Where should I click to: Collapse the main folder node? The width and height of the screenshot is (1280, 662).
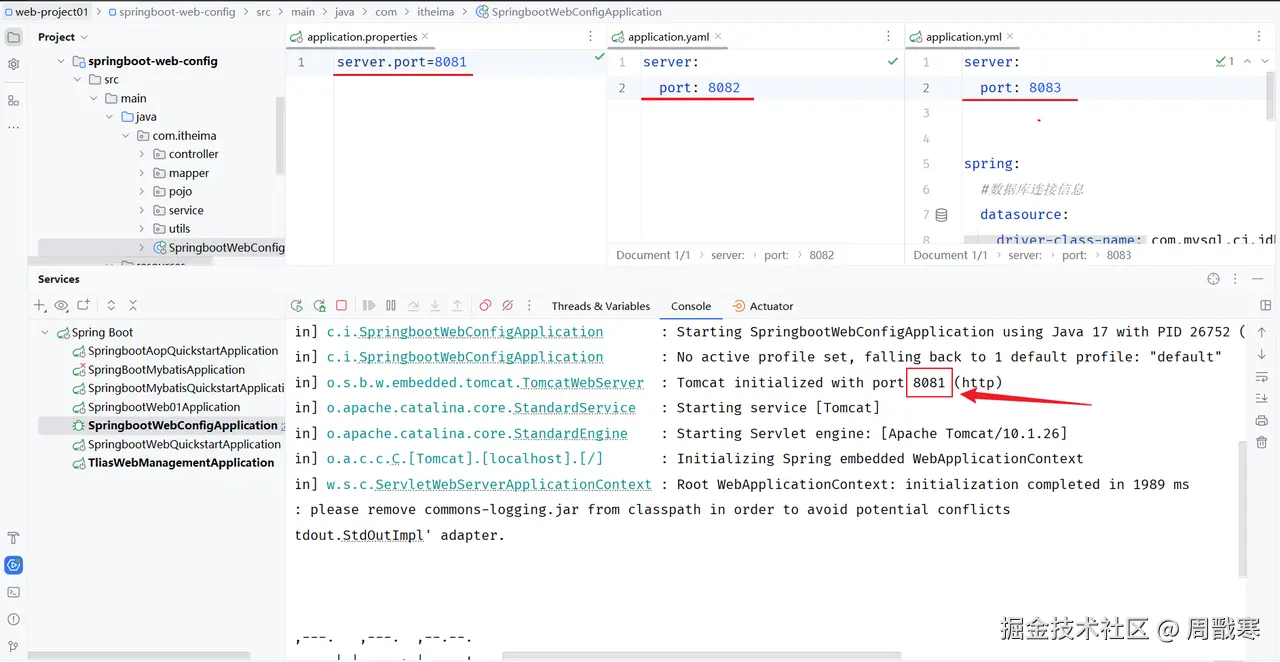94,98
